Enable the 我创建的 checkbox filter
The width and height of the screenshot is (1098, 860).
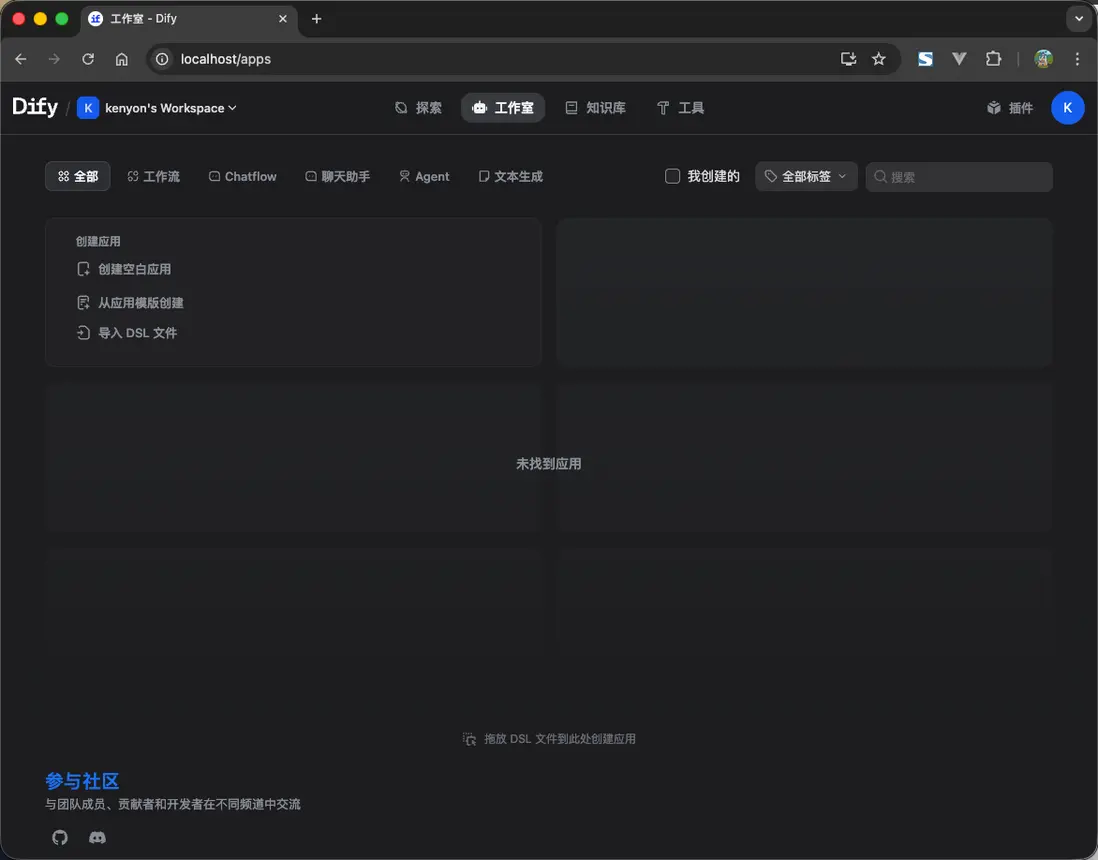672,175
